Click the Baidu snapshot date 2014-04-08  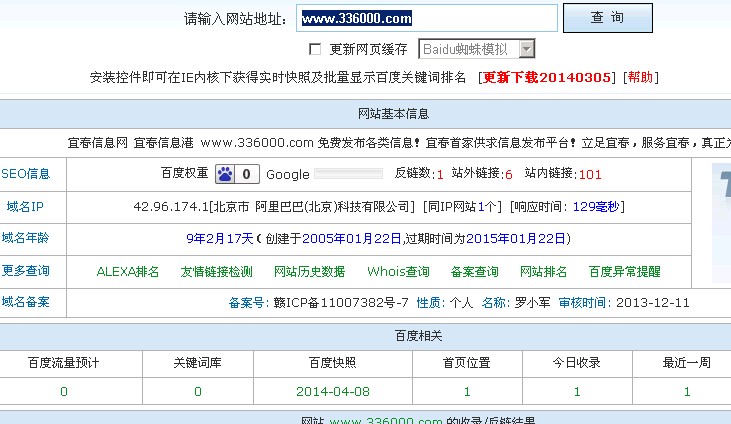[332, 392]
